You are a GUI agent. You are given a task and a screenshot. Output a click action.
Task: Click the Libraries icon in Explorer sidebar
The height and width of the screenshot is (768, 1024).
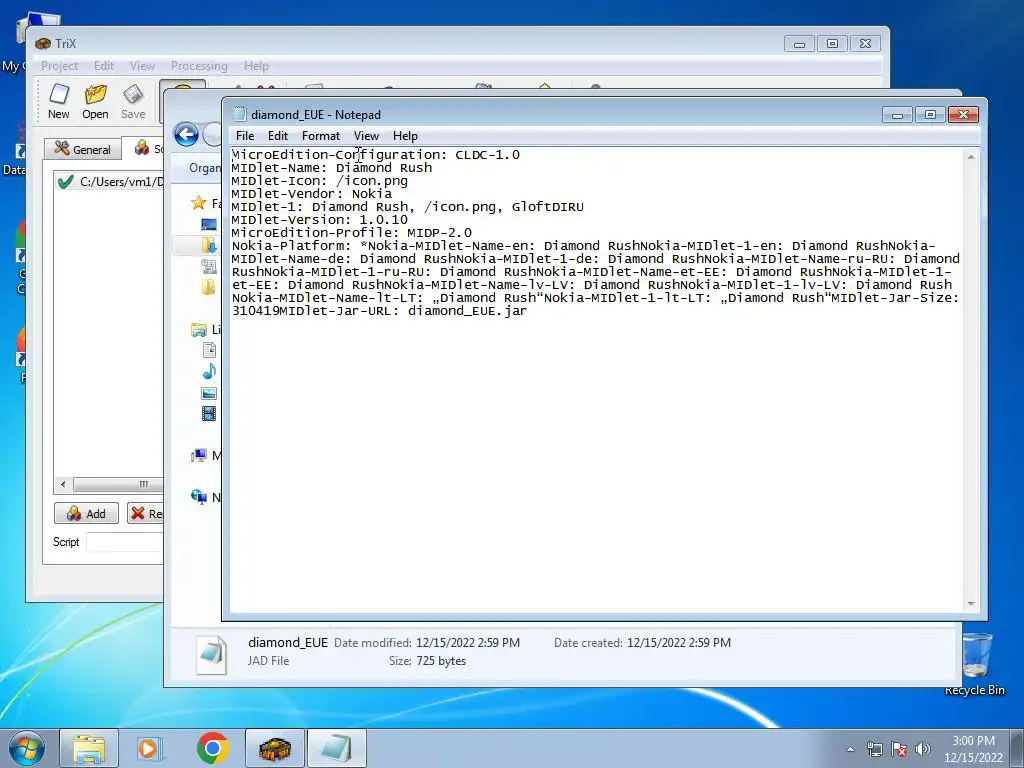[x=199, y=330]
